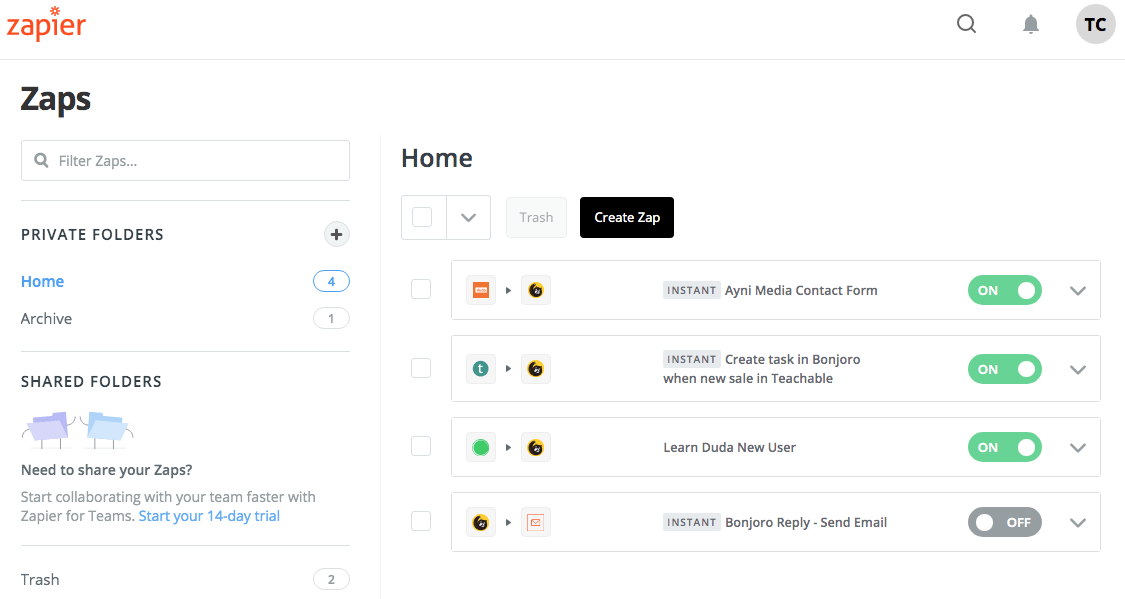This screenshot has width=1125, height=599.
Task: Select the Create task in Bonjoro zap checkbox
Action: point(420,368)
